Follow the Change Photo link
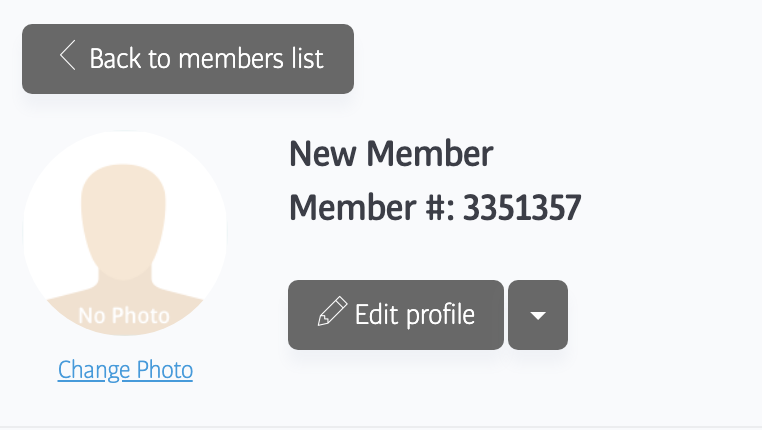 pyautogui.click(x=125, y=370)
